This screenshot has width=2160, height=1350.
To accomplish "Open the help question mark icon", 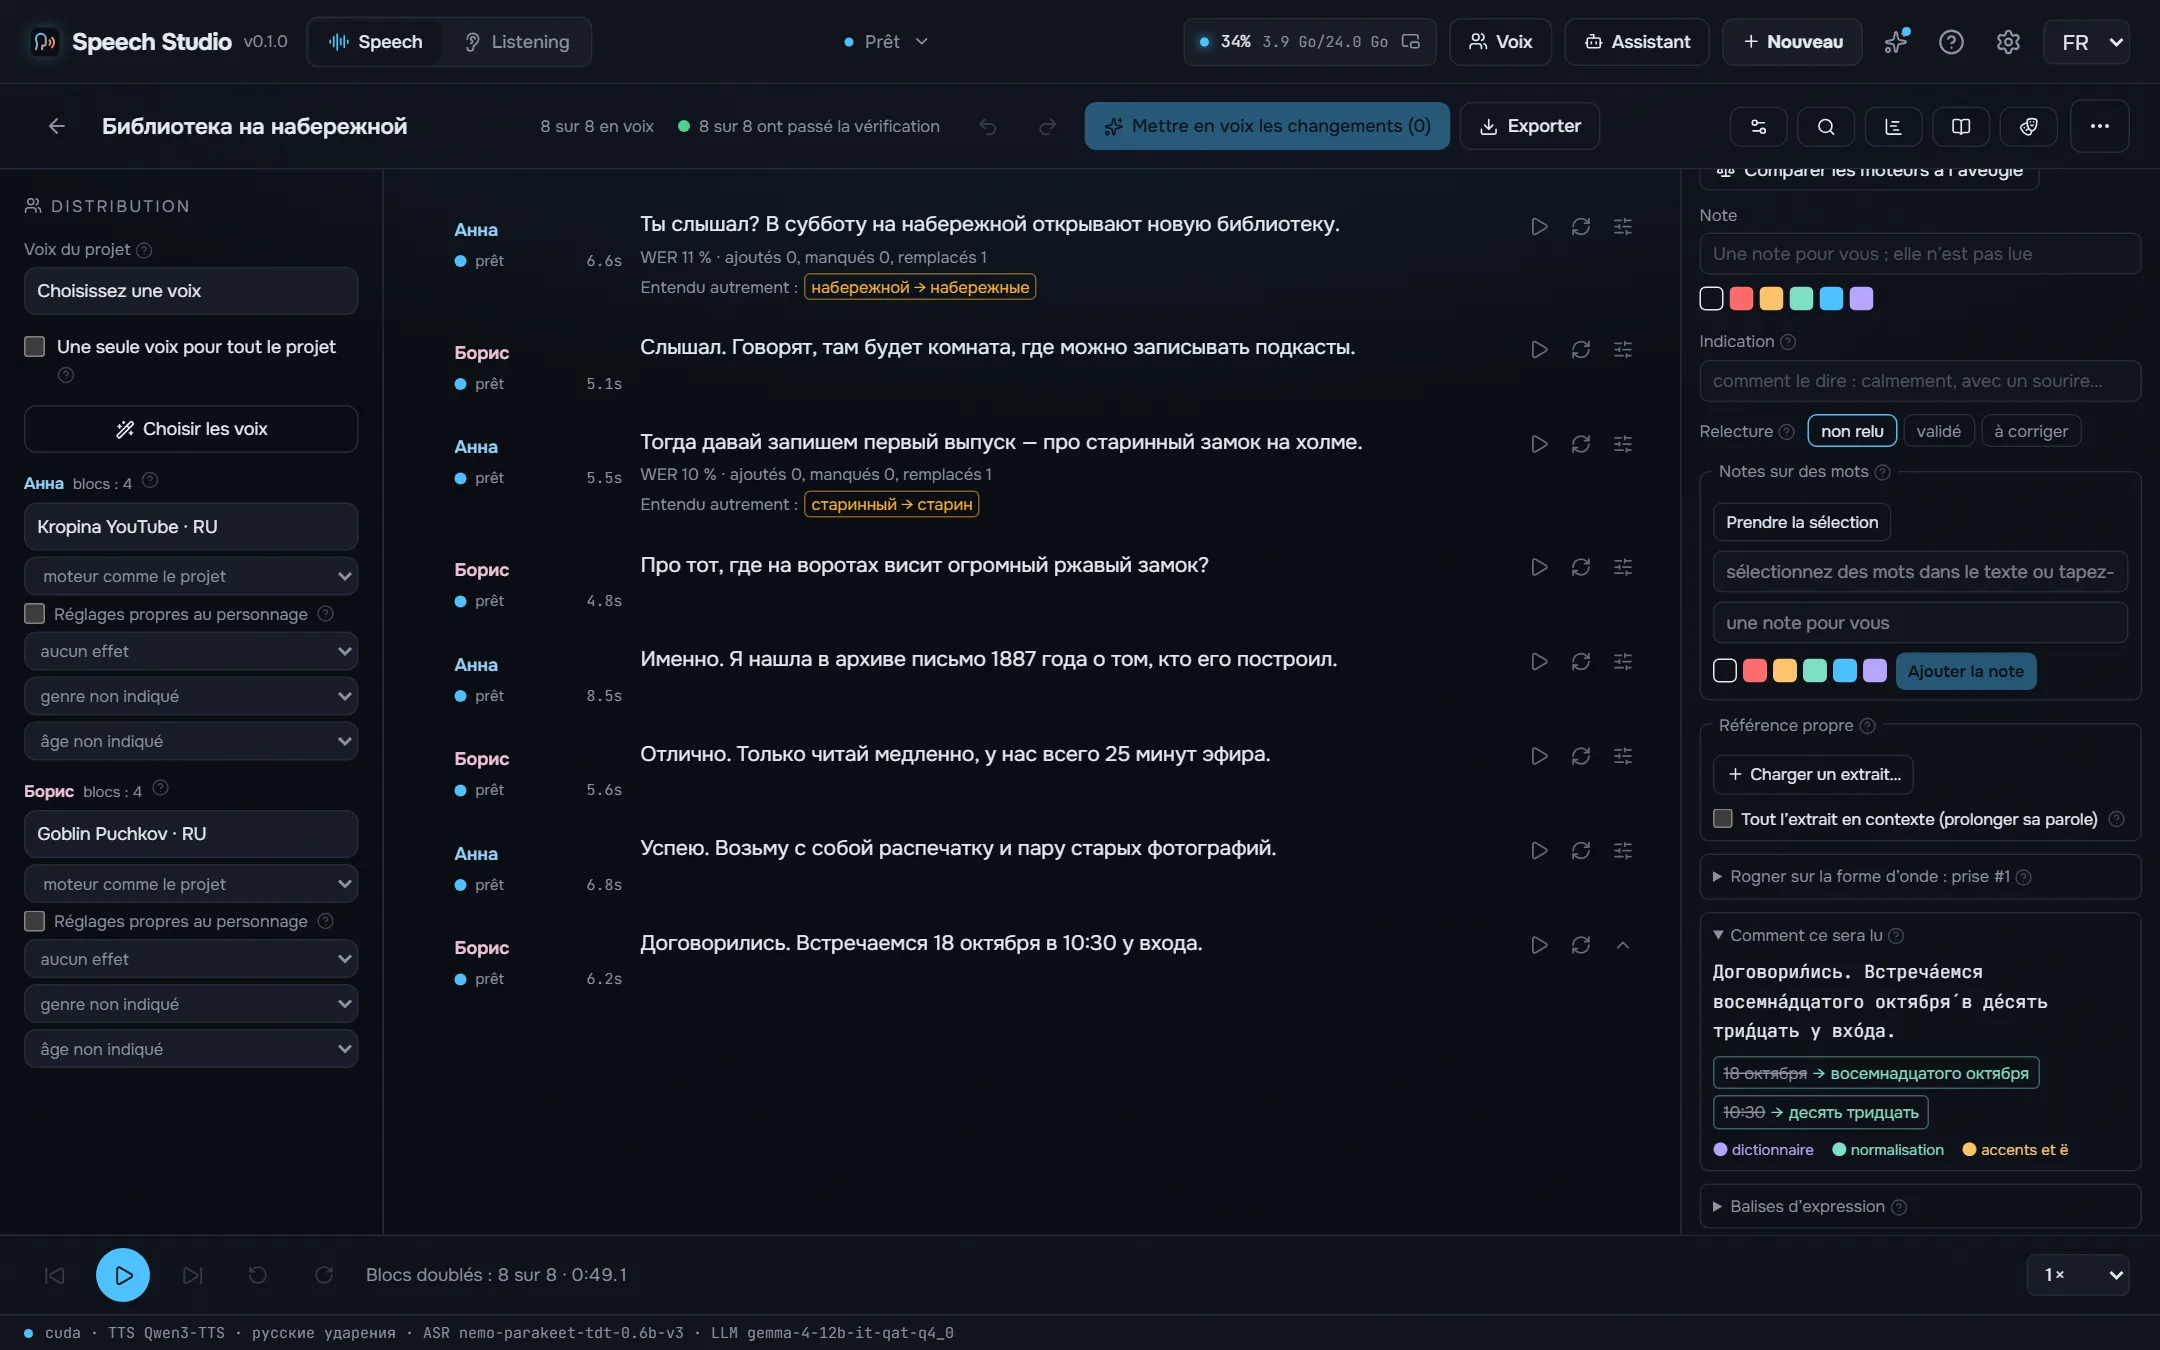I will tap(1951, 42).
